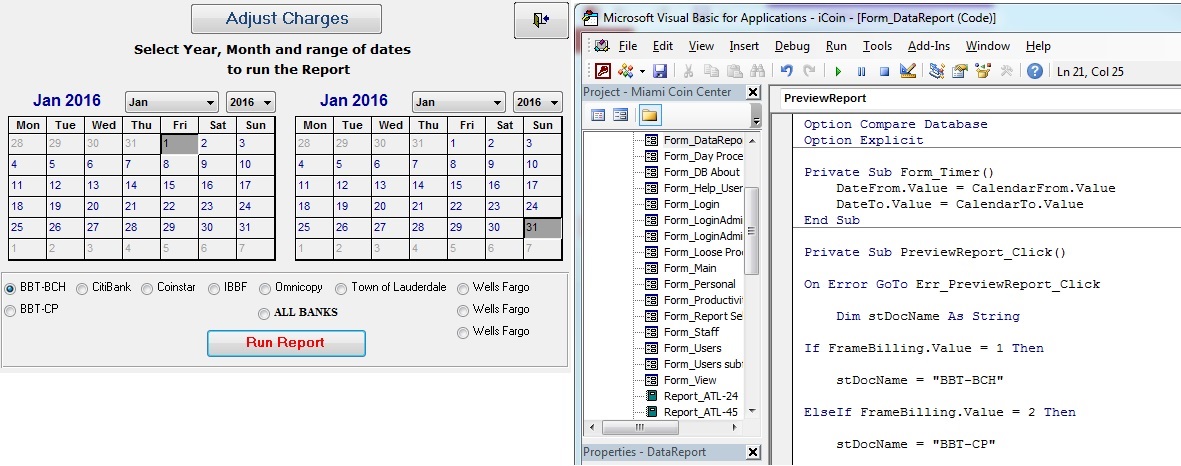Click the Reset stop square icon
This screenshot has height=466, width=1181.
coord(884,71)
